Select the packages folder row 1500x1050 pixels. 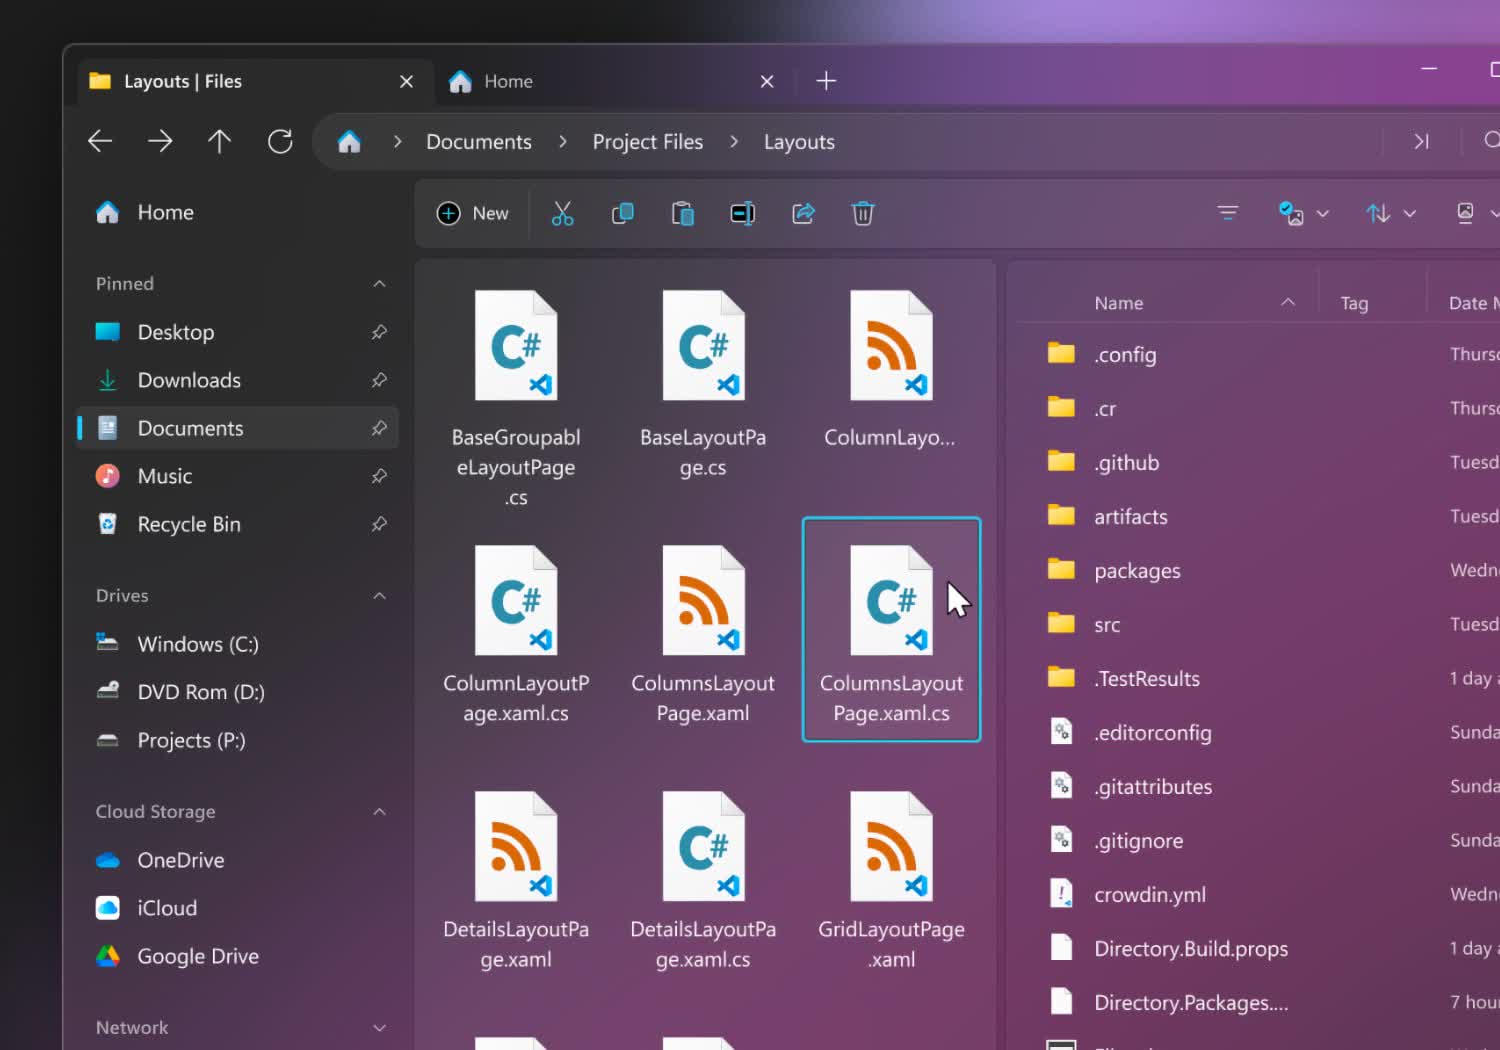click(x=1260, y=570)
